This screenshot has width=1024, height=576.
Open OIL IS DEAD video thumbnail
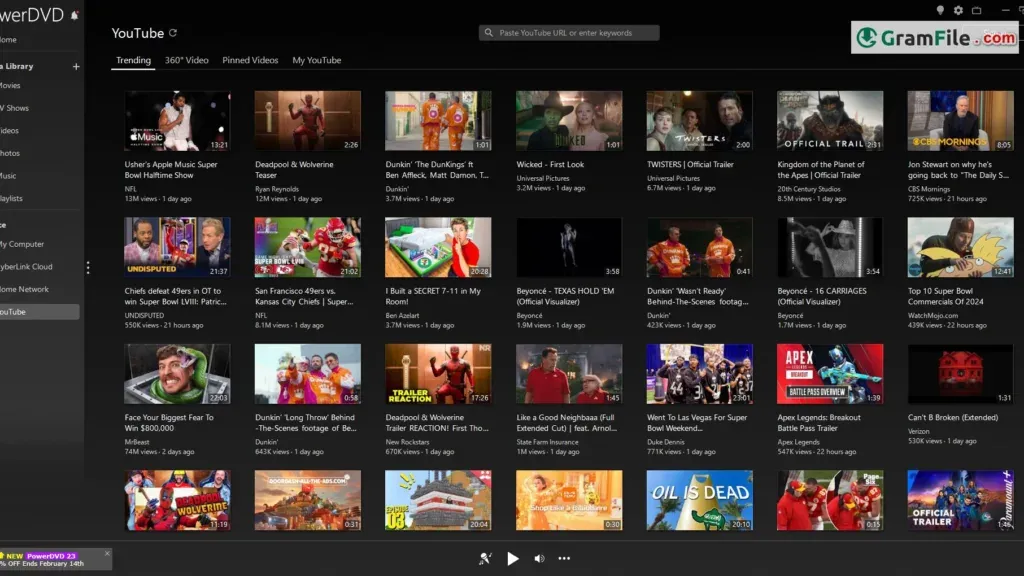pos(699,500)
